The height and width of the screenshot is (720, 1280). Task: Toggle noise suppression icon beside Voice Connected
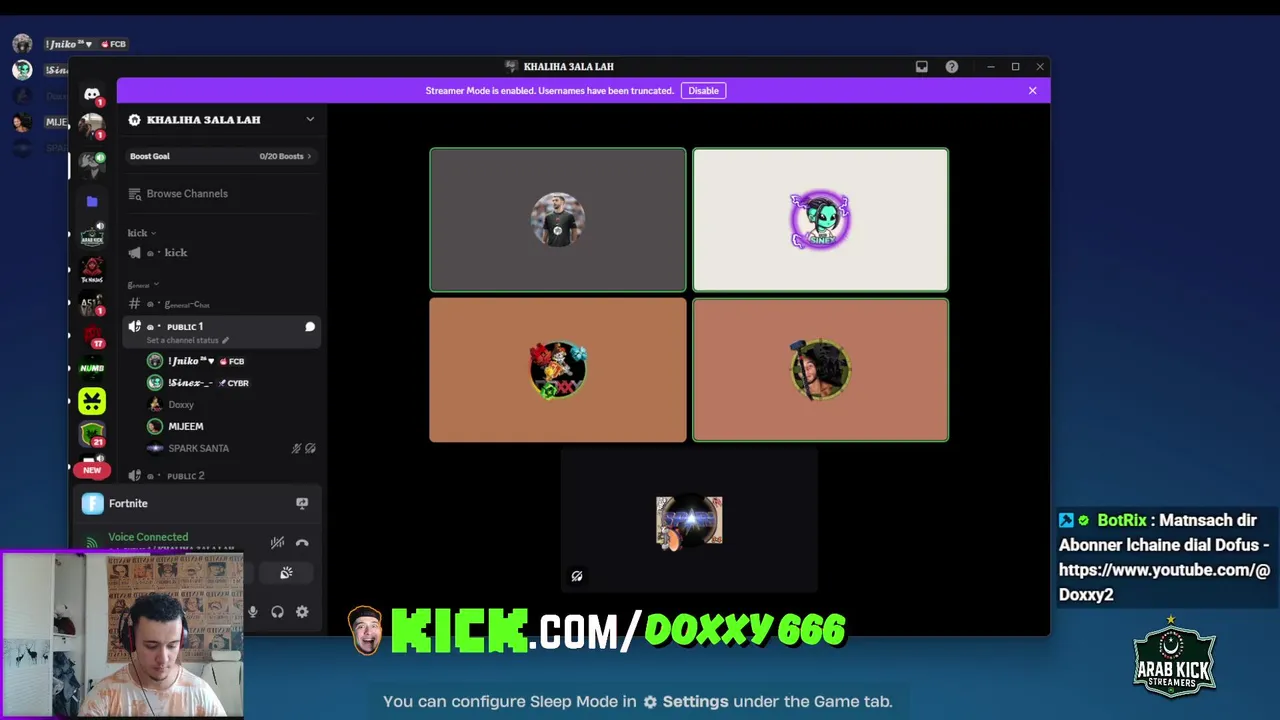point(277,543)
